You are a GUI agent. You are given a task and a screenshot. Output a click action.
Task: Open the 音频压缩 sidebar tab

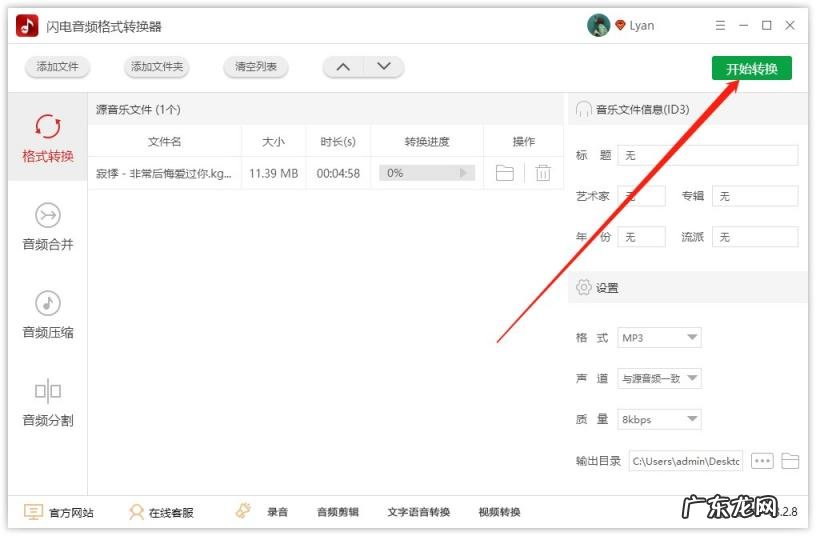(x=48, y=314)
